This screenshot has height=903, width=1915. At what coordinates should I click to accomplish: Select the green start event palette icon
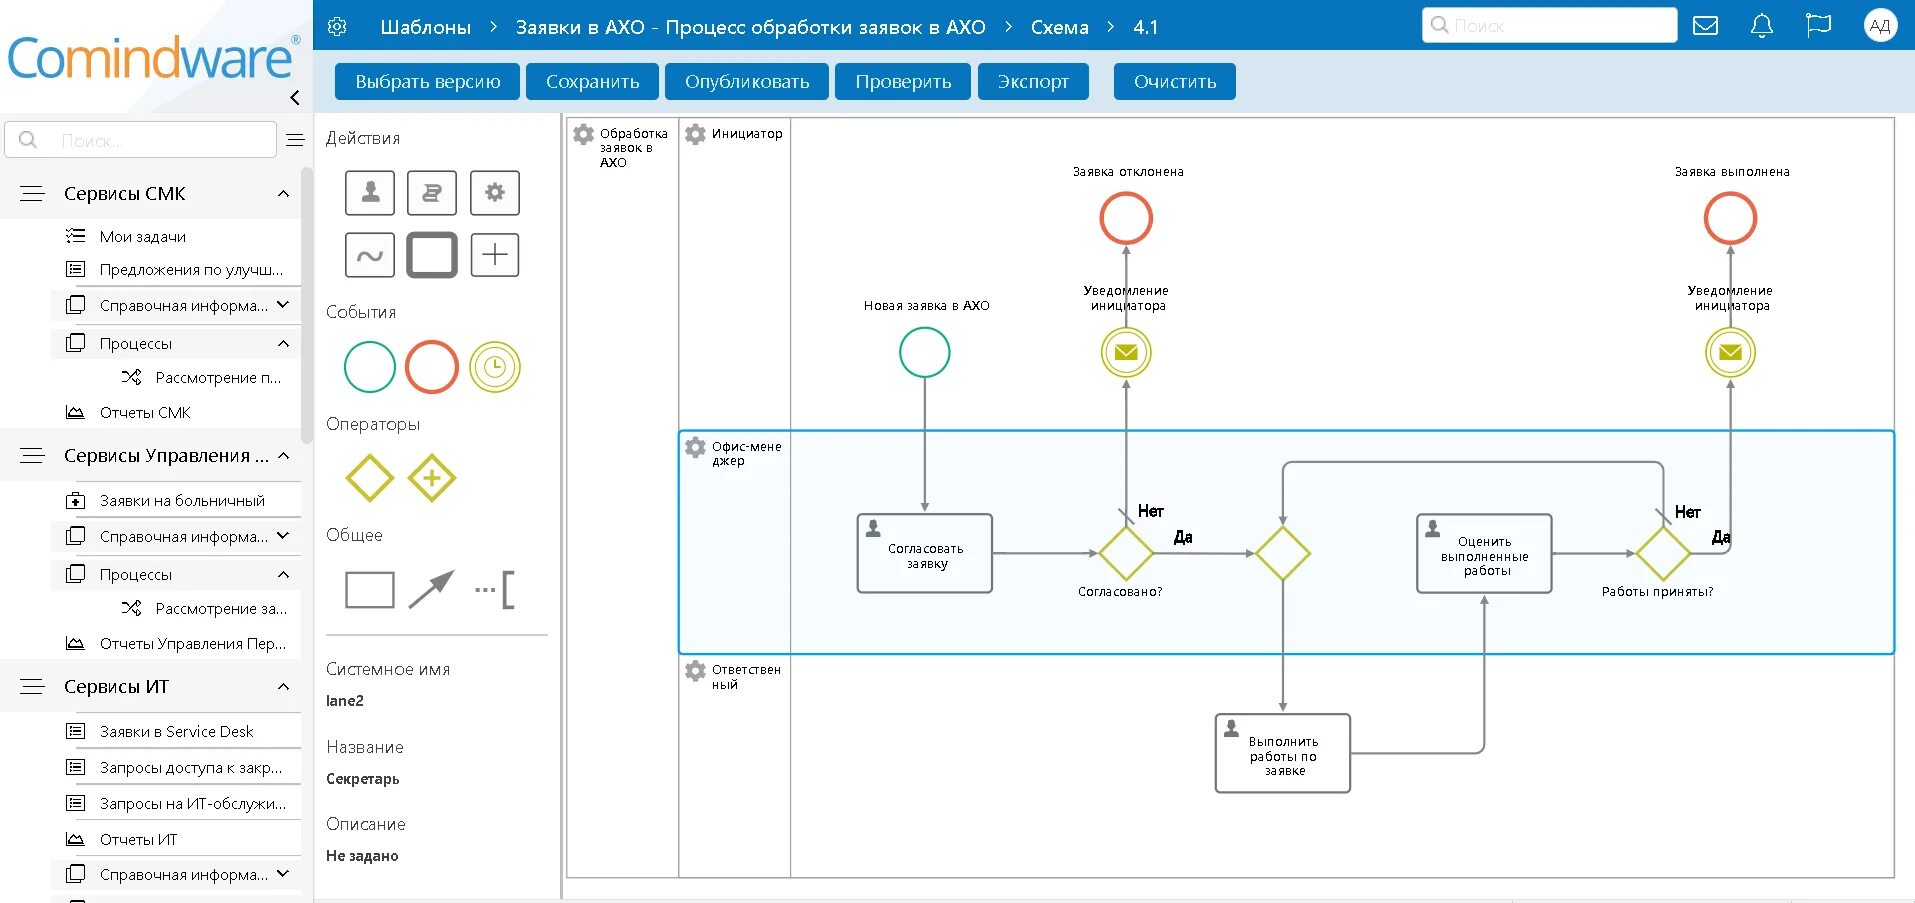coord(370,367)
